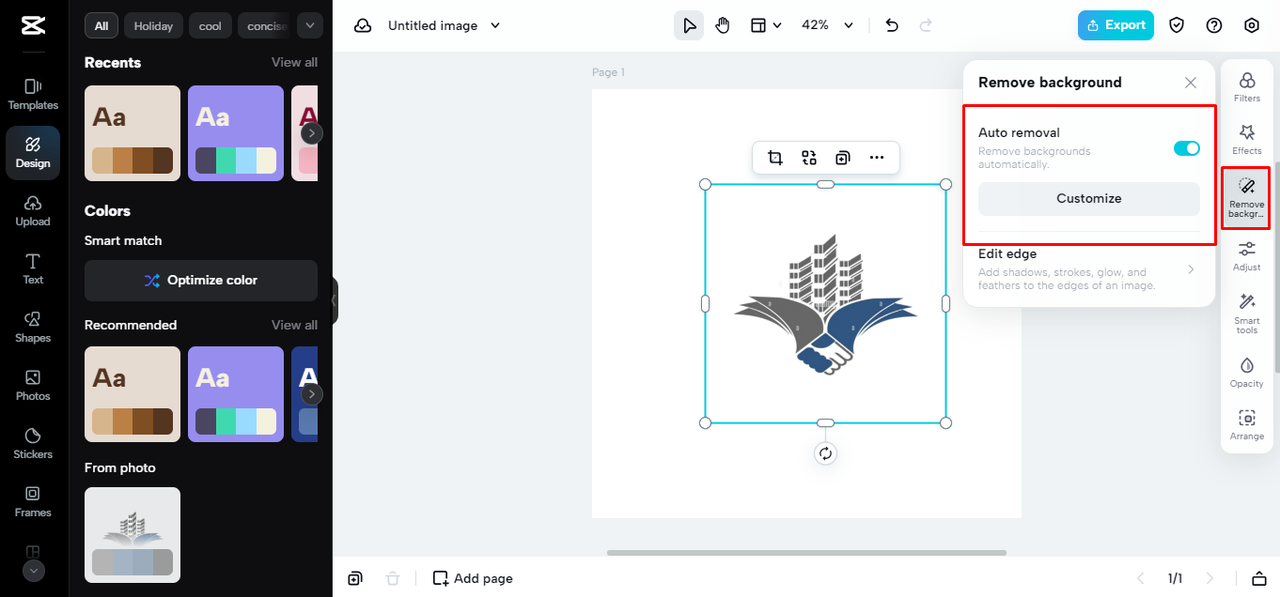Open the Templates panel in sidebar
Viewport: 1280px width, 597px height.
(33, 94)
